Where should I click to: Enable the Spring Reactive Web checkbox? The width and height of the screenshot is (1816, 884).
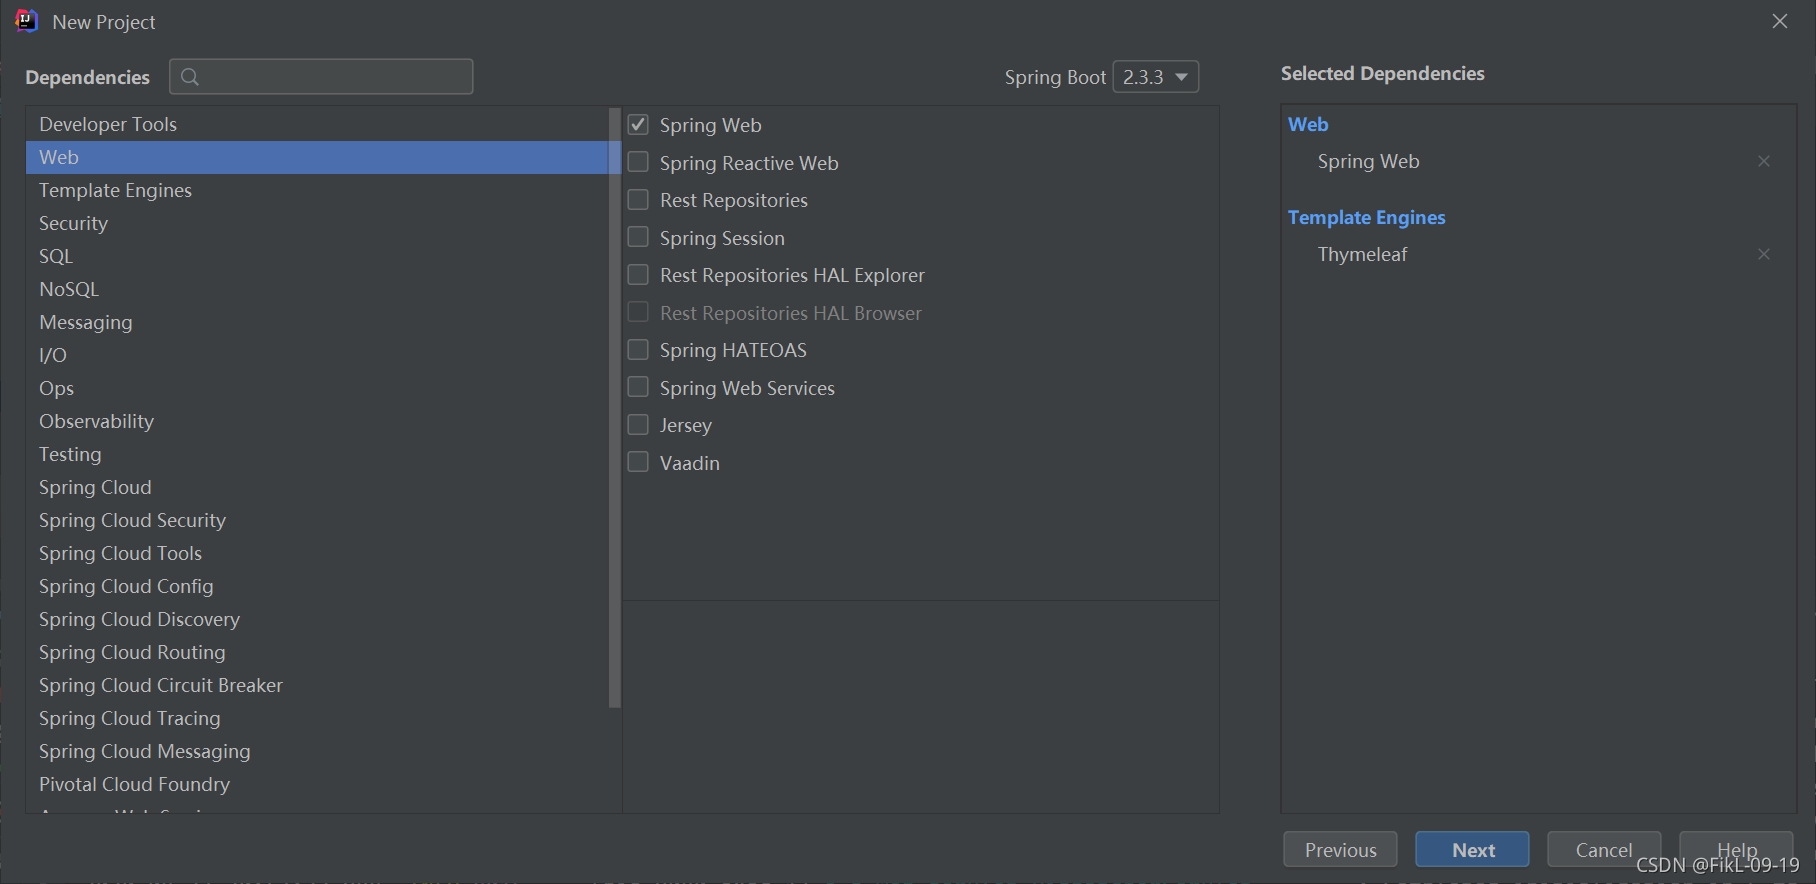pos(638,162)
